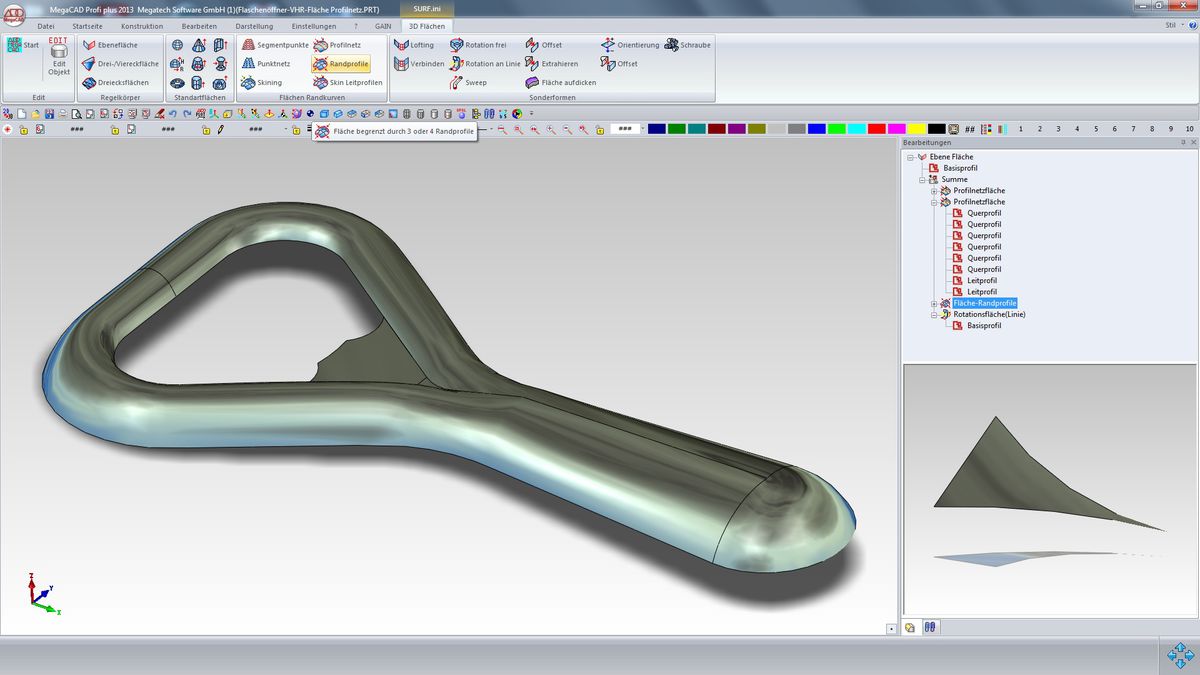Collapse the Rotationsfläche(Linie) tree node
1200x675 pixels.
pos(934,314)
